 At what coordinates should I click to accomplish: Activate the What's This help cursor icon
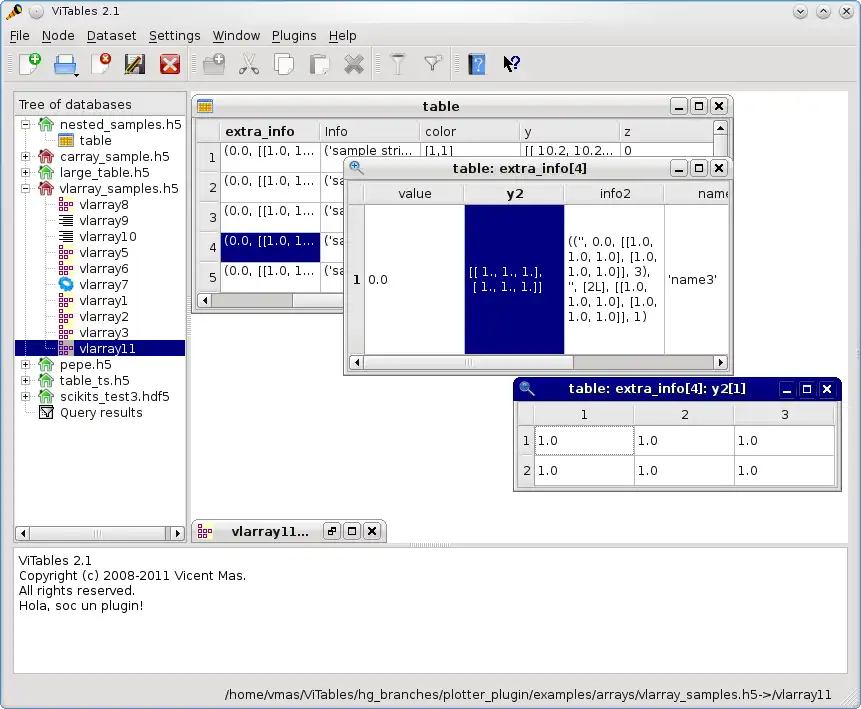(511, 65)
